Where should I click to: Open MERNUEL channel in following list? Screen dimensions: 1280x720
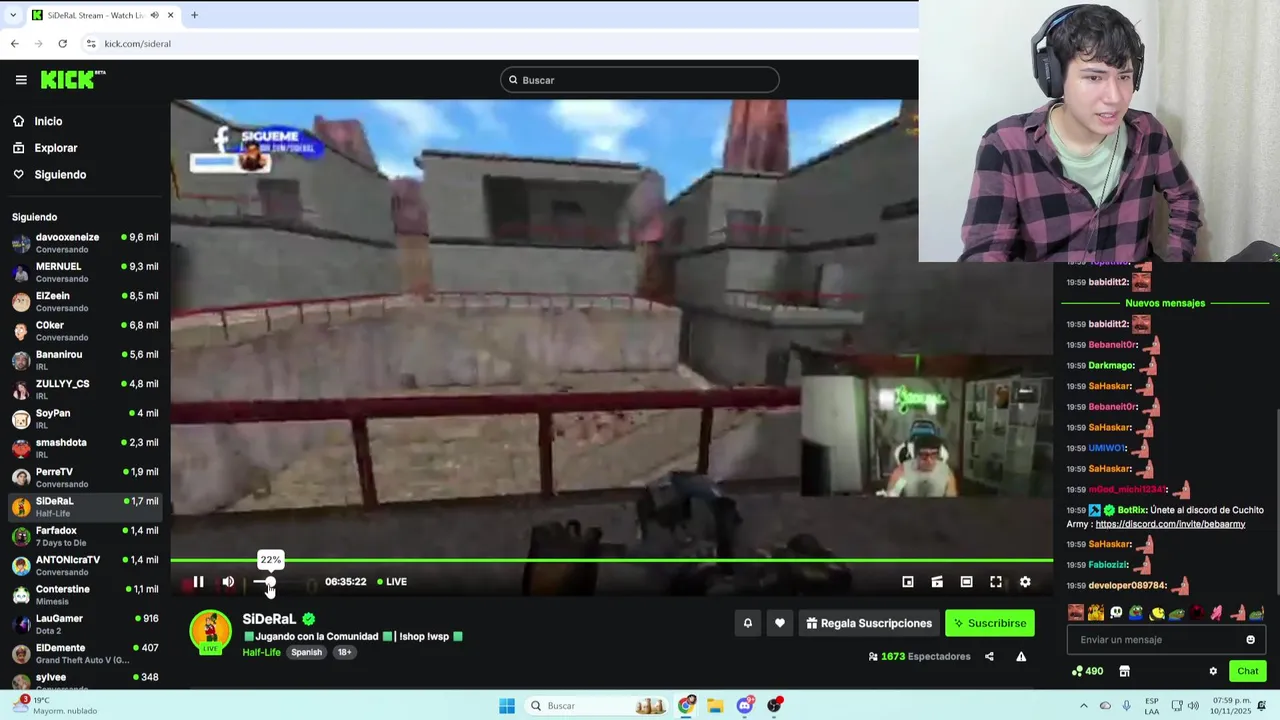(85, 272)
